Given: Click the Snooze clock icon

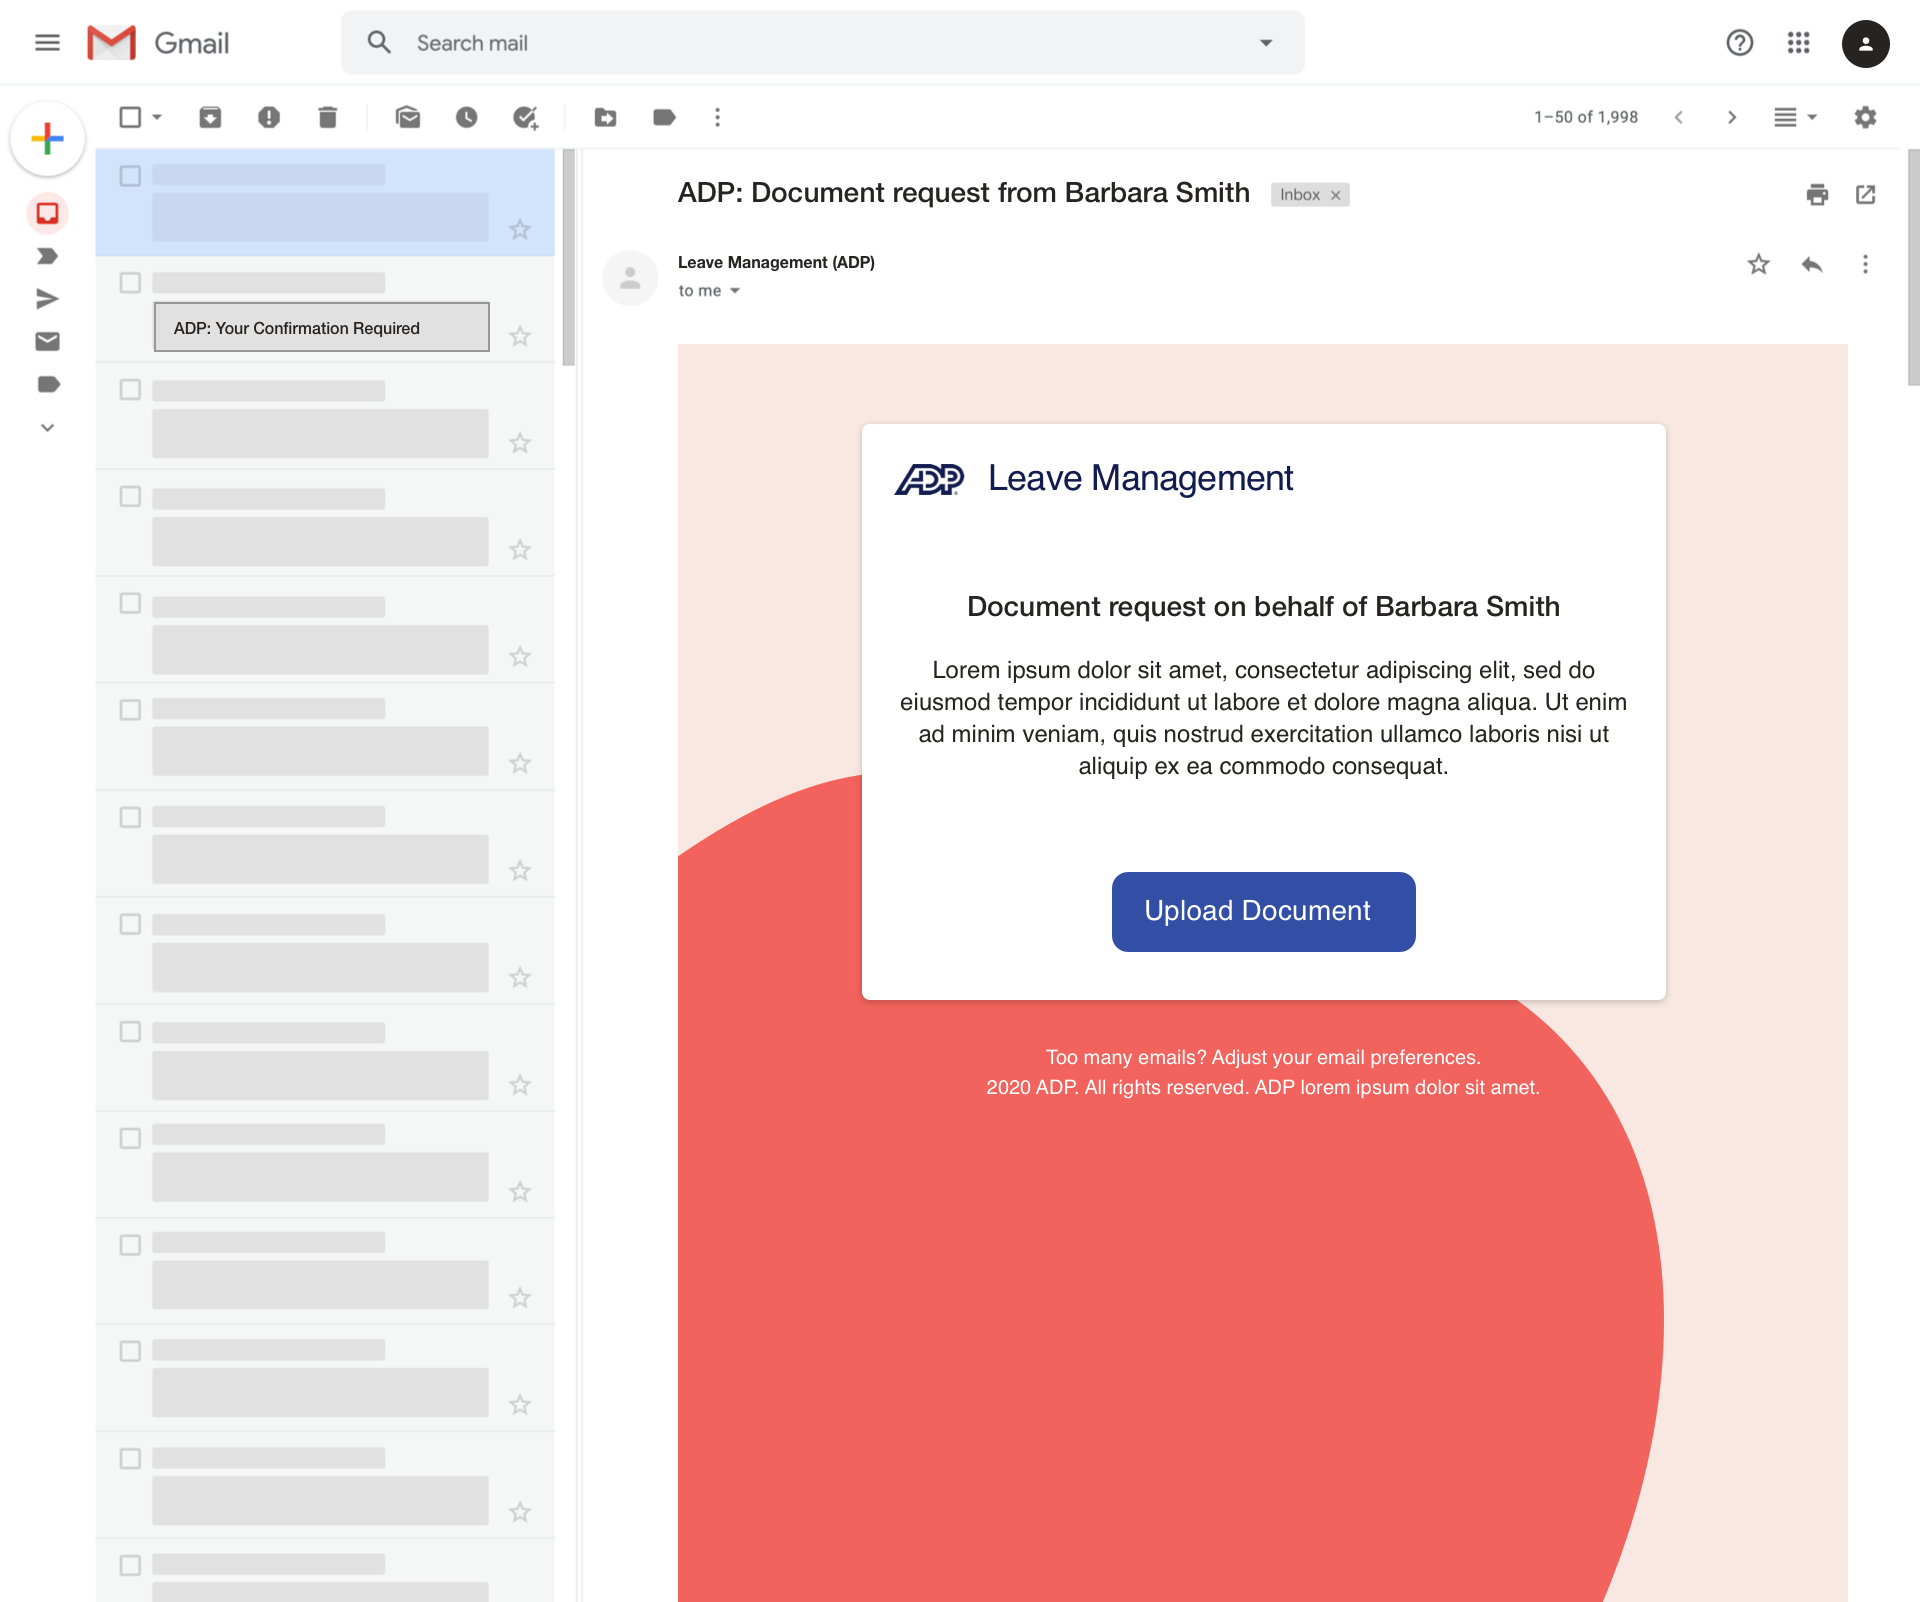Looking at the screenshot, I should 466,117.
